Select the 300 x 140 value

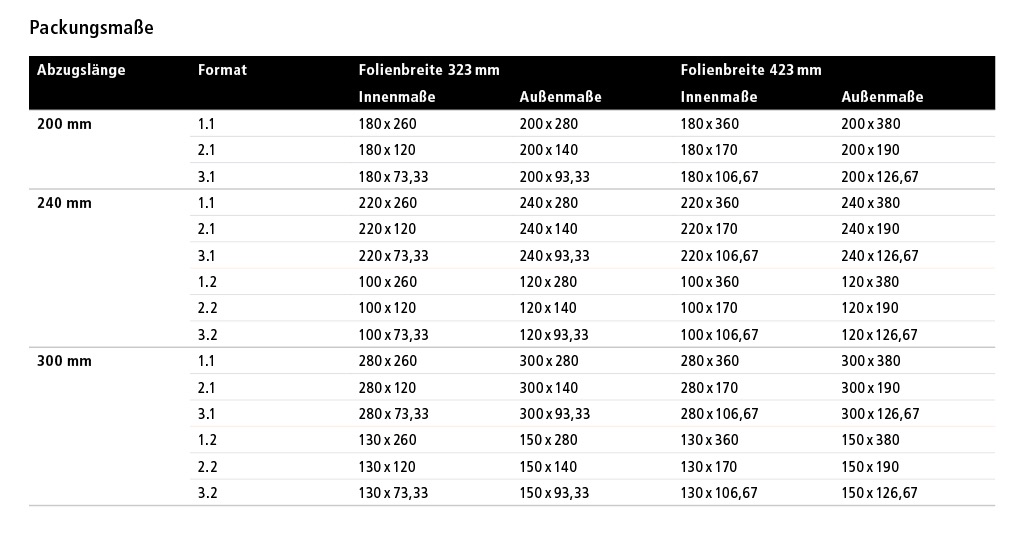click(549, 388)
